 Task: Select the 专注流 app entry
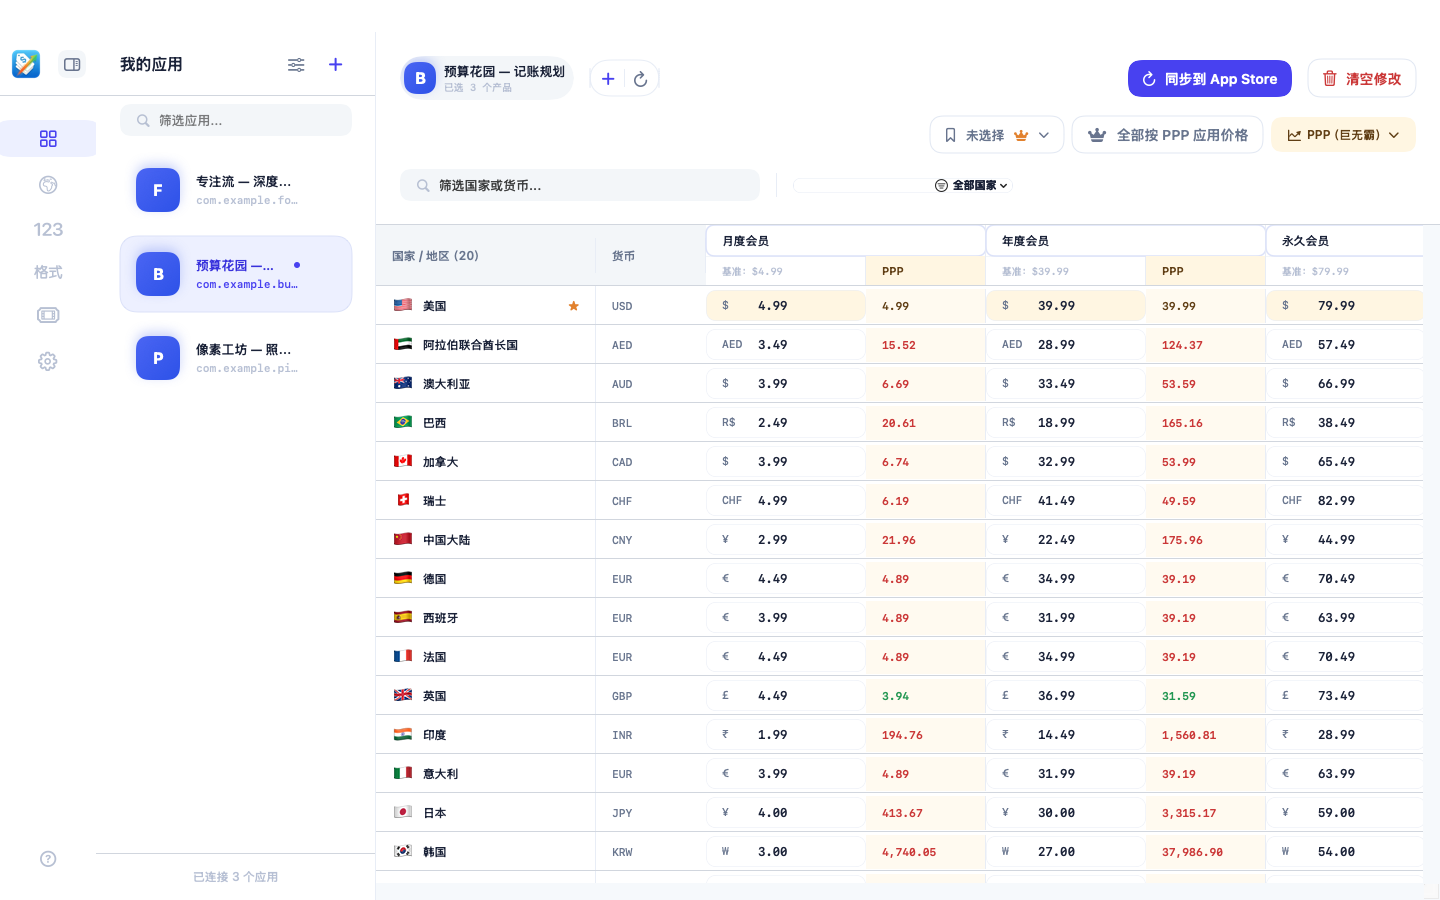tap(236, 190)
